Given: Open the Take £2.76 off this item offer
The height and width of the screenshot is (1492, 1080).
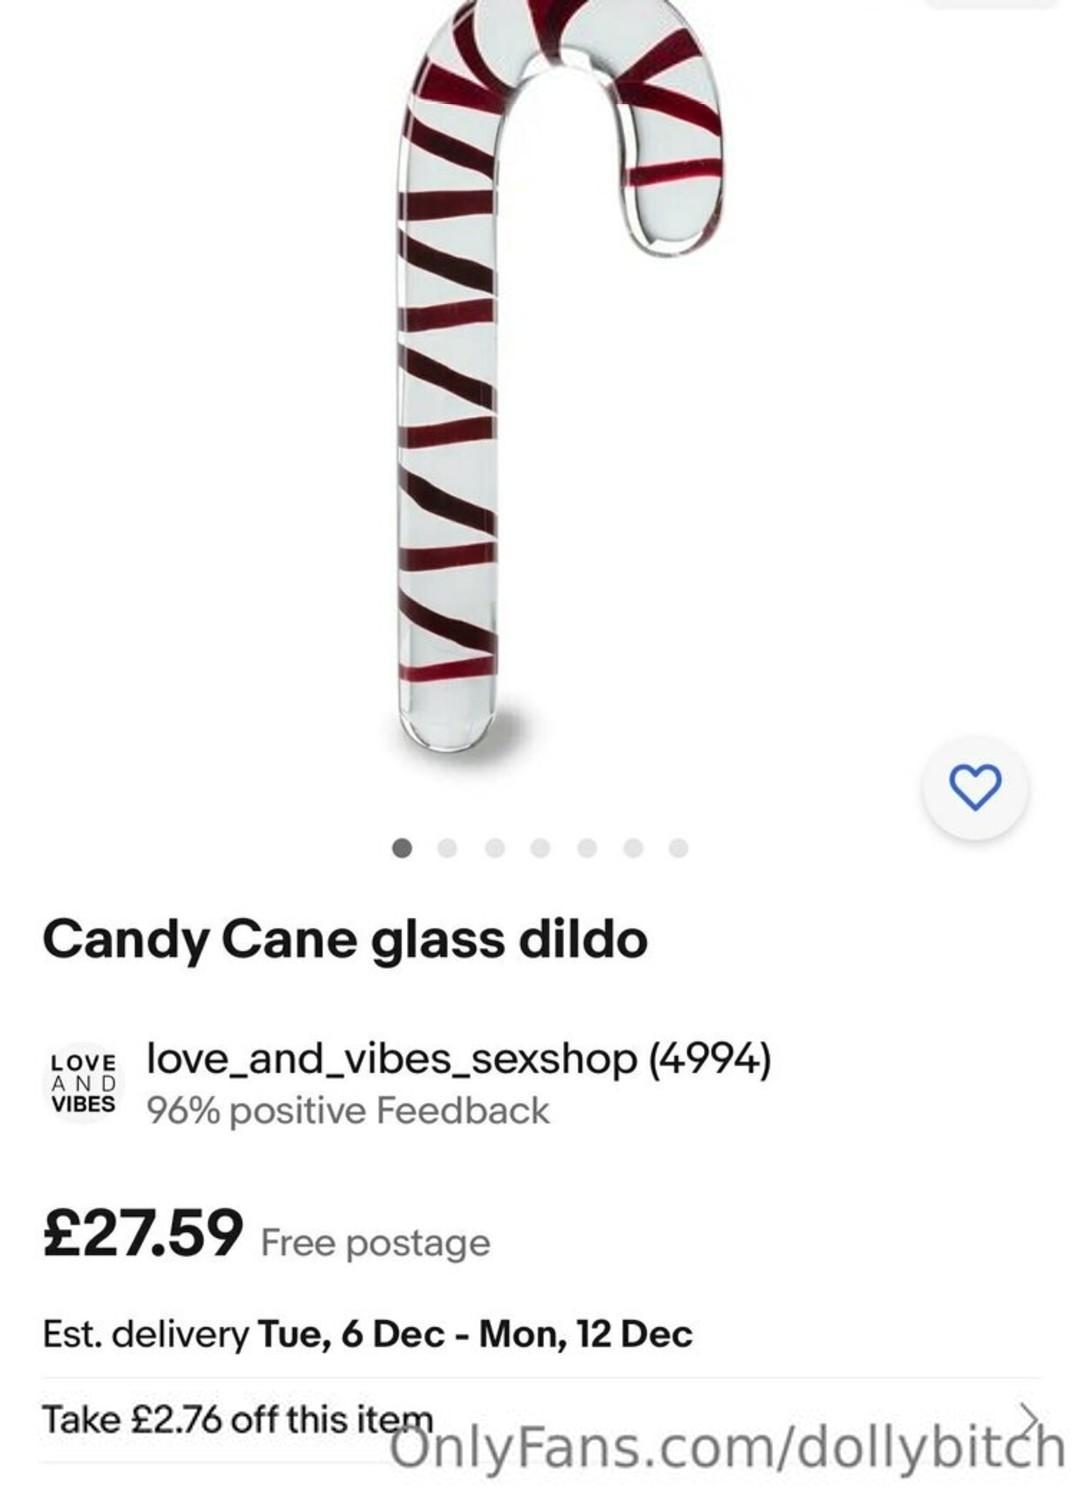Looking at the screenshot, I should click(x=237, y=1419).
